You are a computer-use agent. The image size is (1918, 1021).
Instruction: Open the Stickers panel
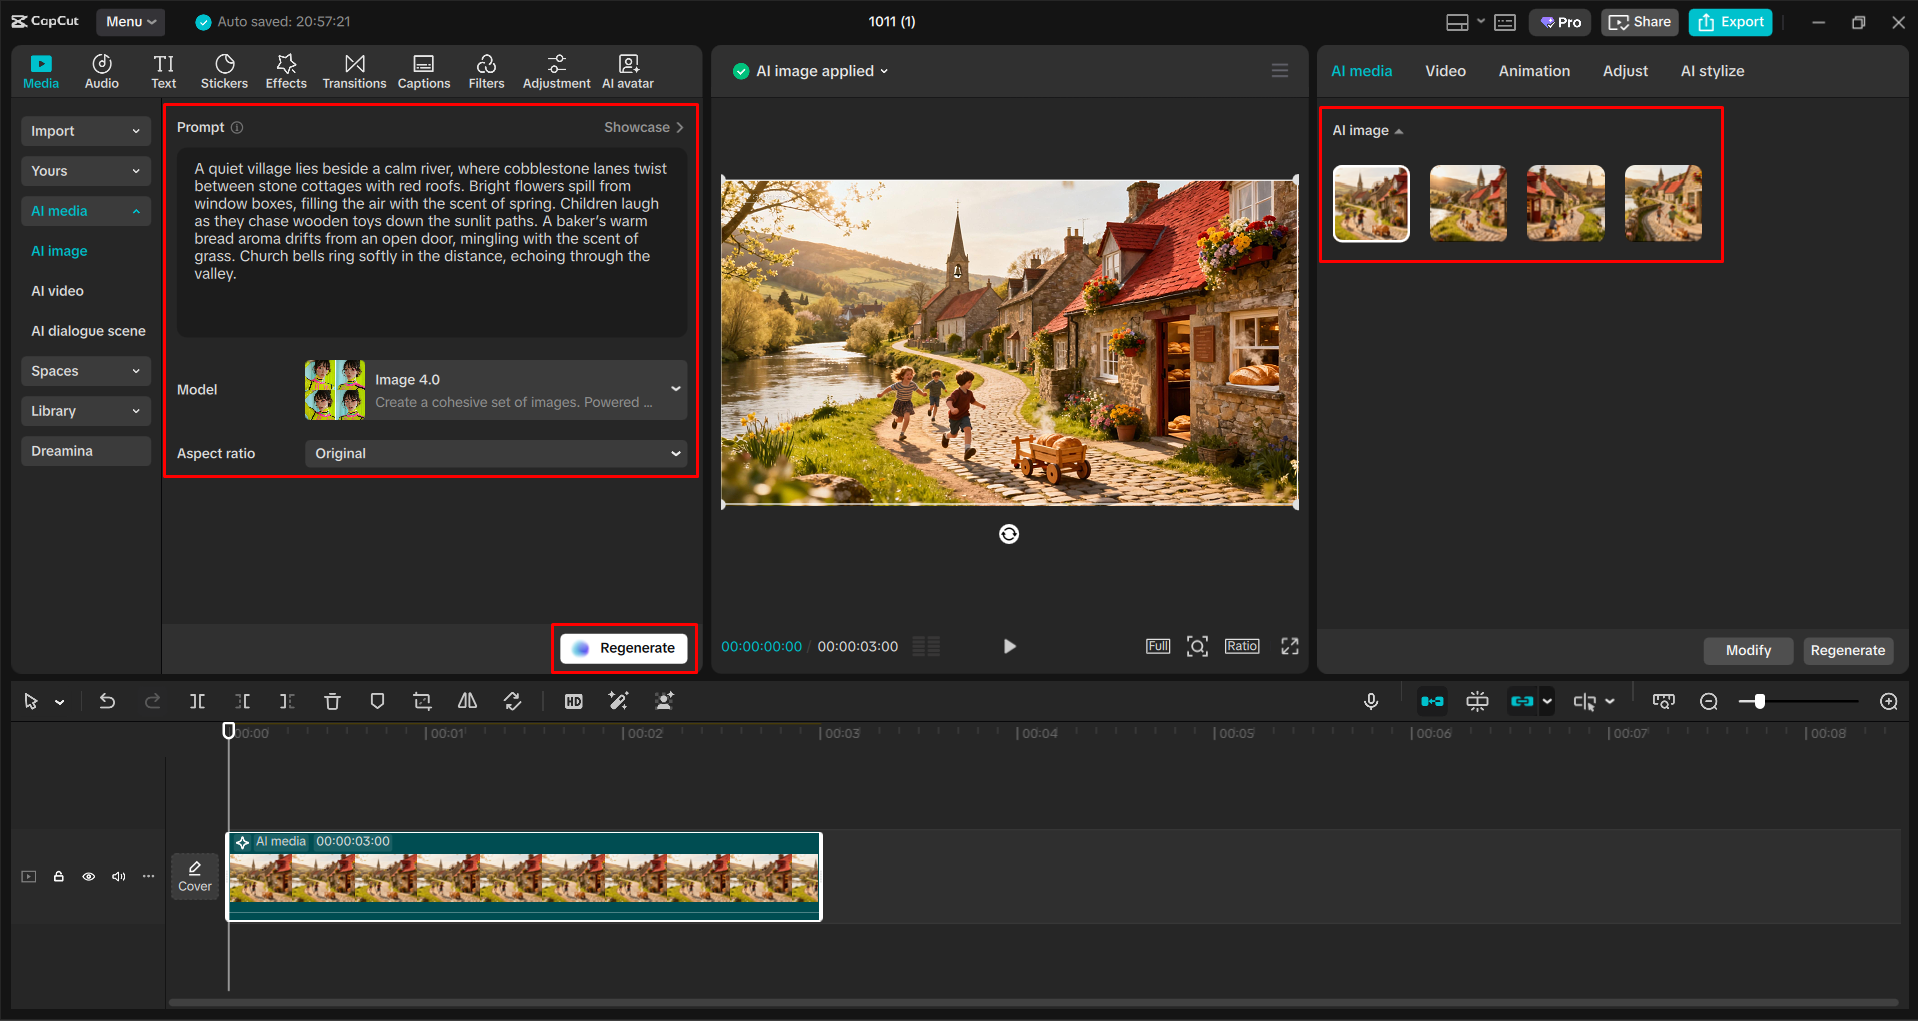[x=224, y=70]
